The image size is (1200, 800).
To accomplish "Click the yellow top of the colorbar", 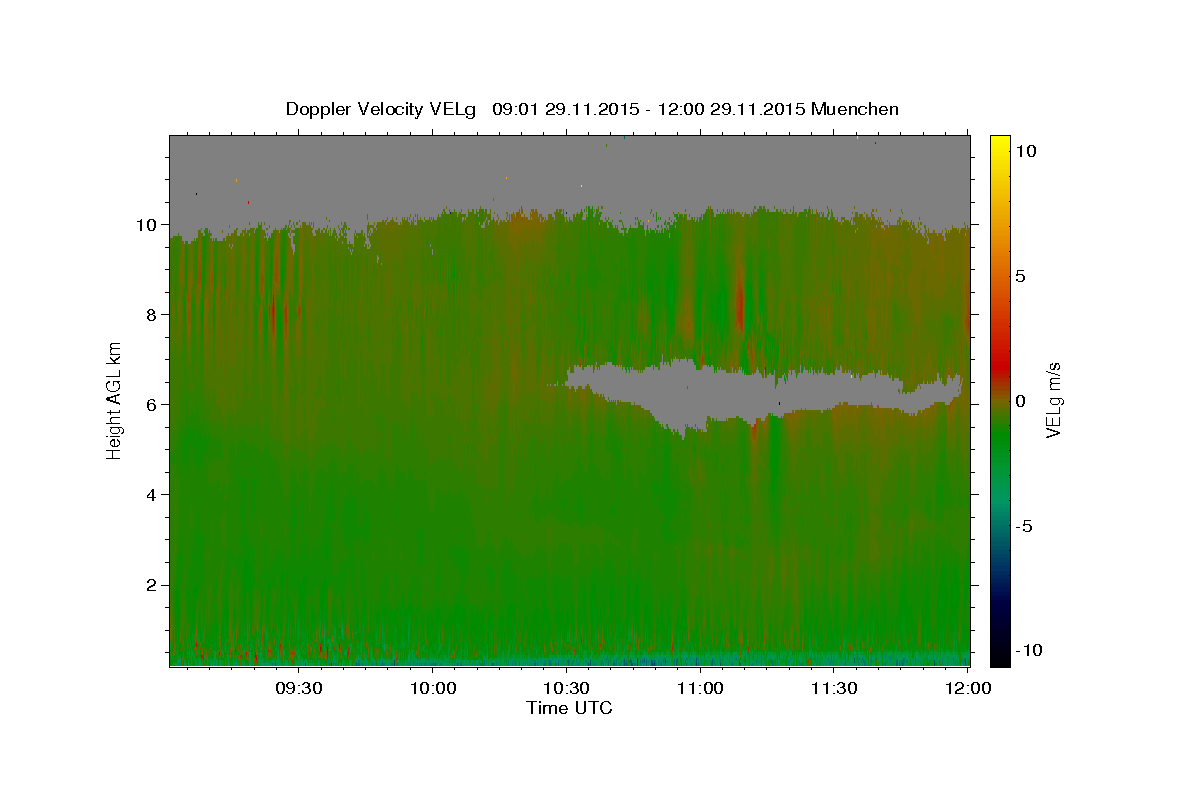I will click(999, 142).
